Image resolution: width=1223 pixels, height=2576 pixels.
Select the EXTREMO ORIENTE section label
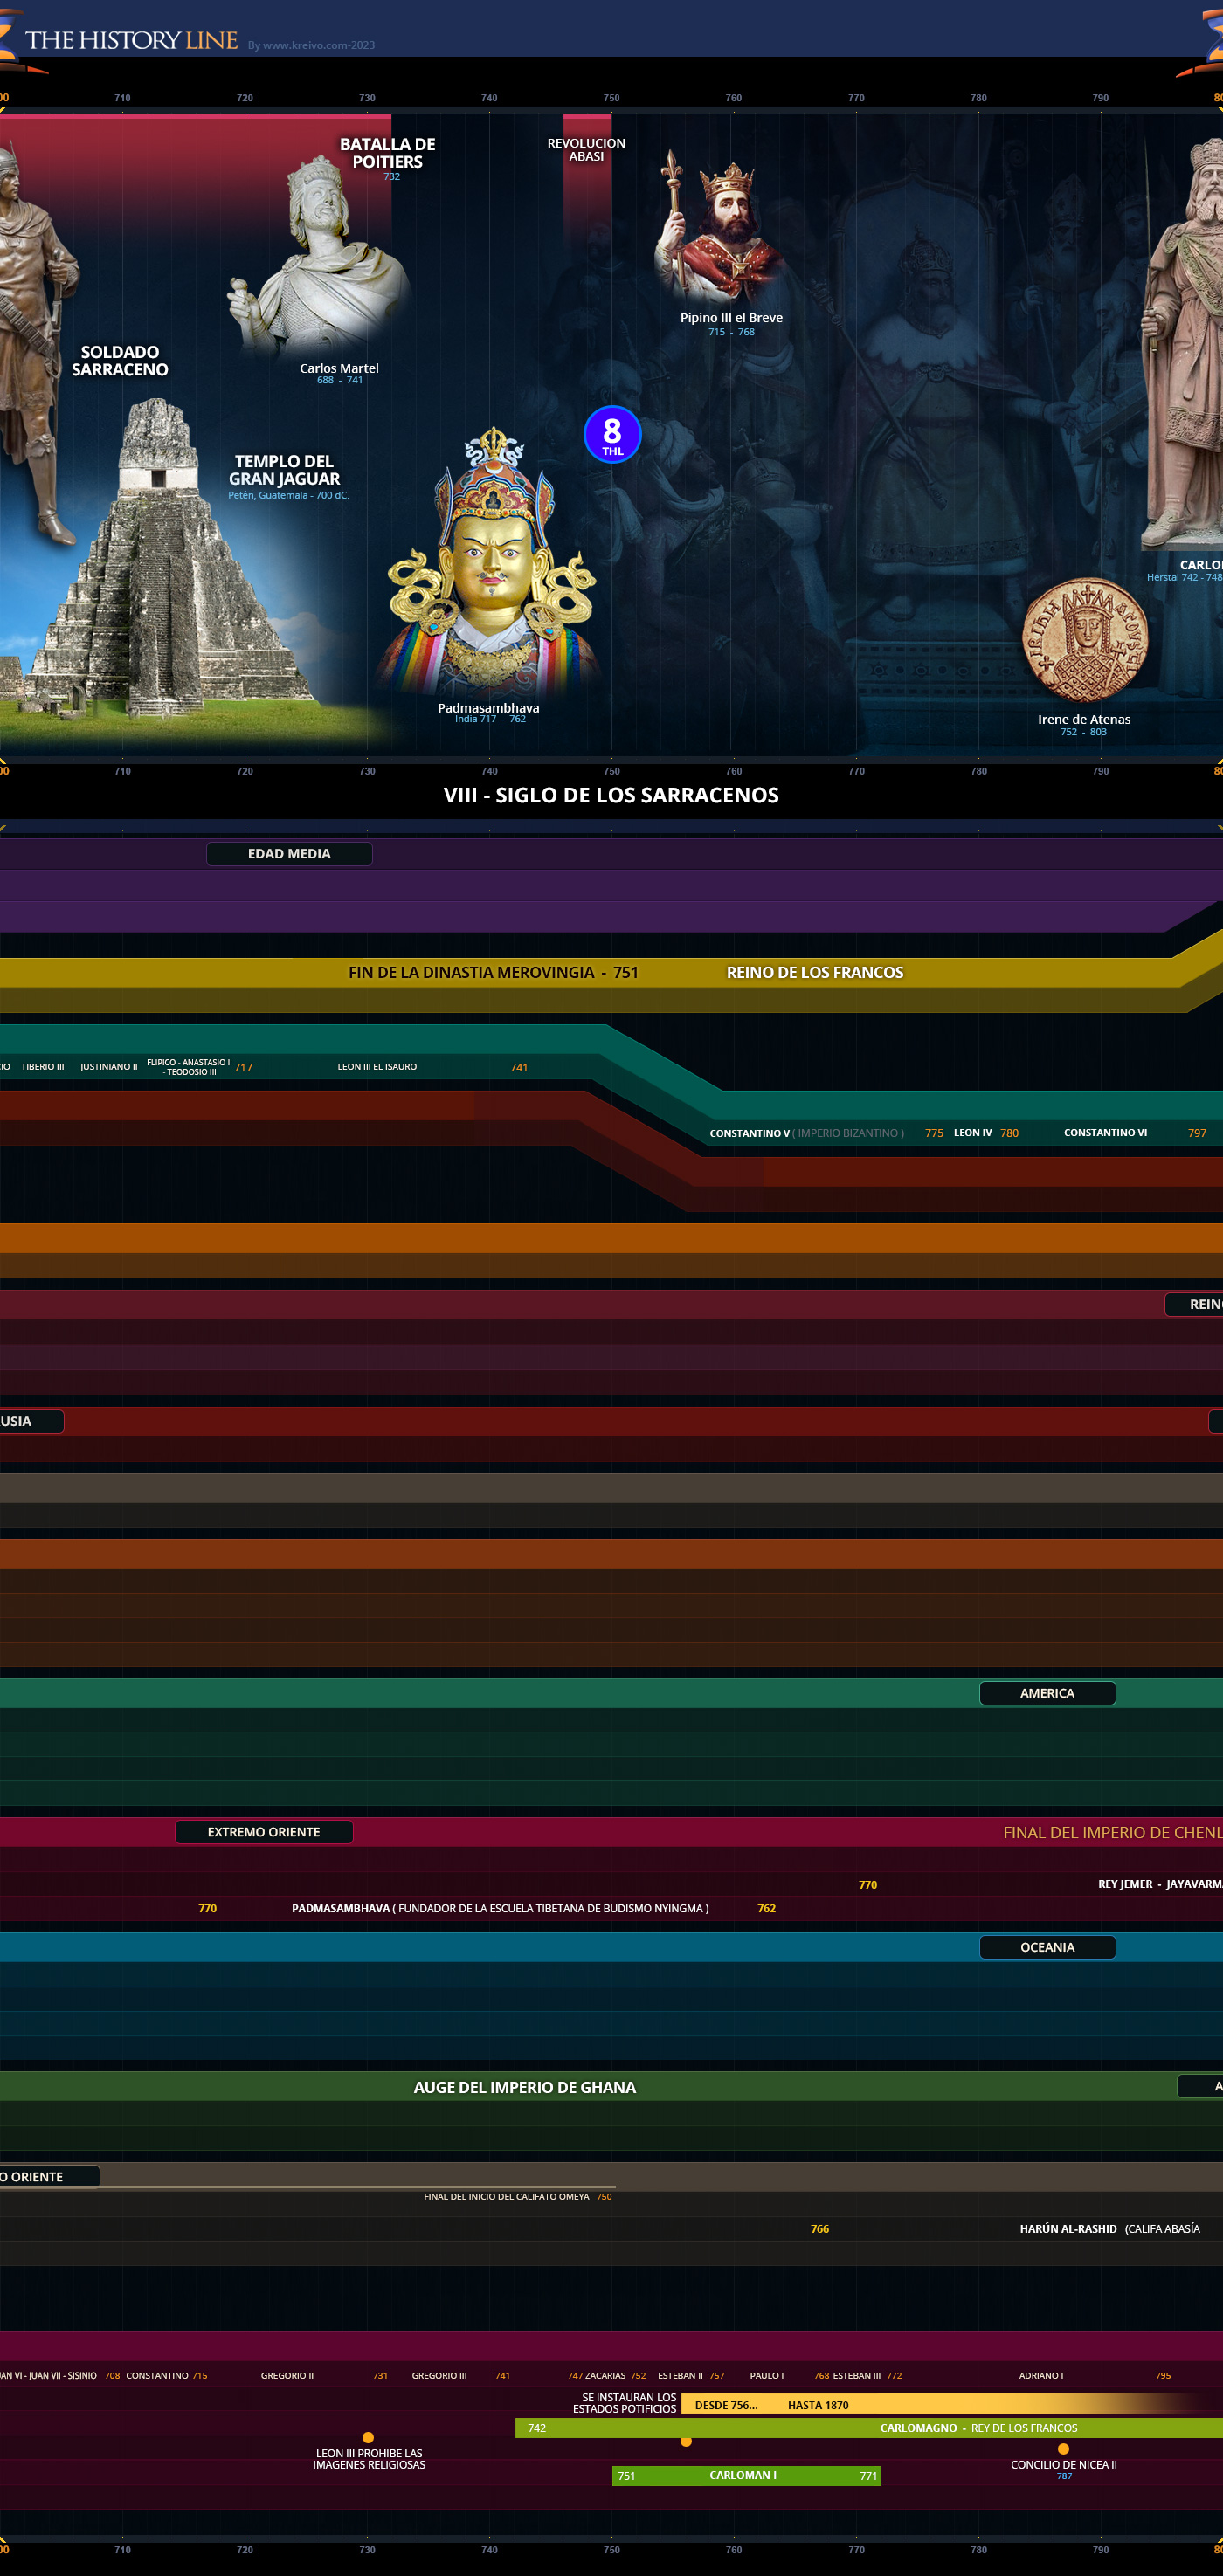click(264, 1832)
